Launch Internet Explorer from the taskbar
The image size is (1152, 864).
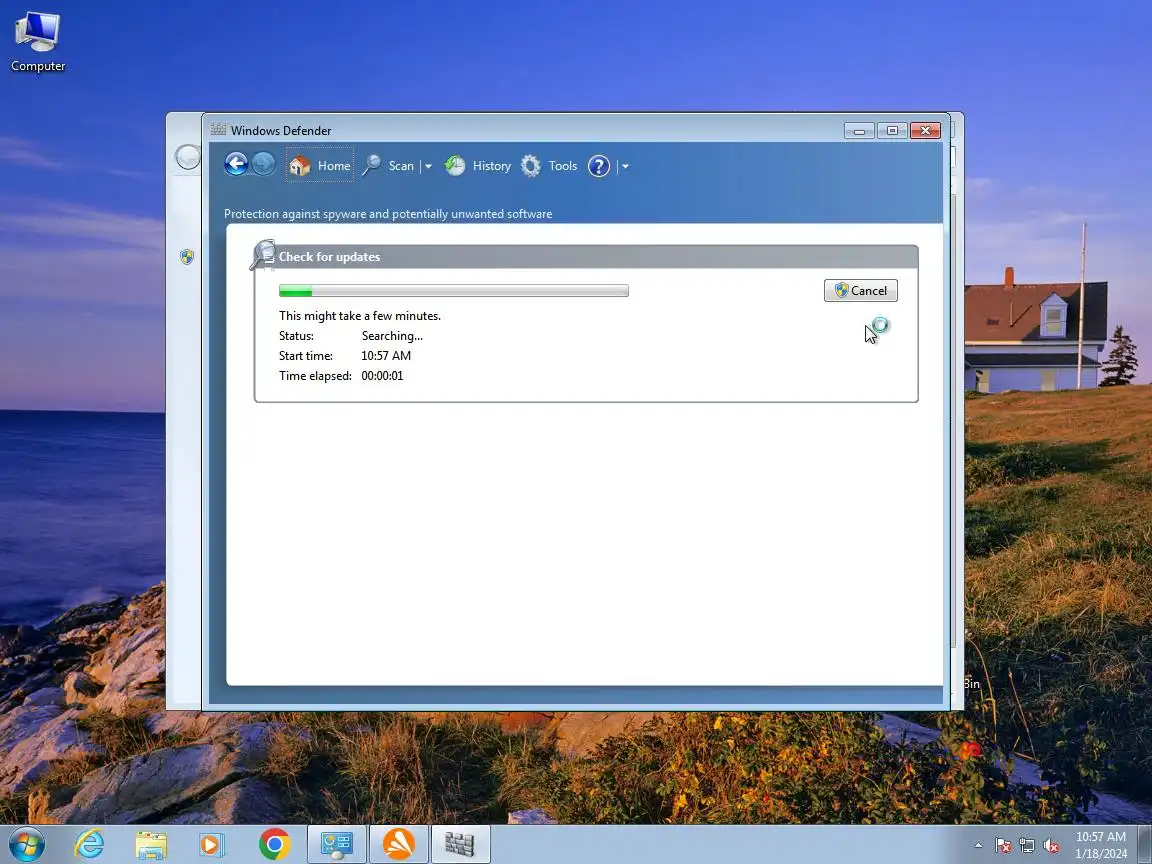tap(90, 844)
